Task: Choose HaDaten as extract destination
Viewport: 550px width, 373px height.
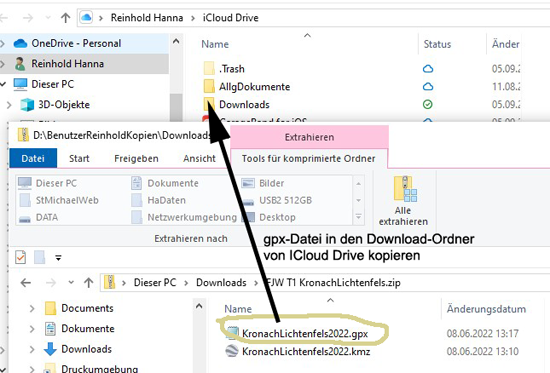Action: point(159,200)
